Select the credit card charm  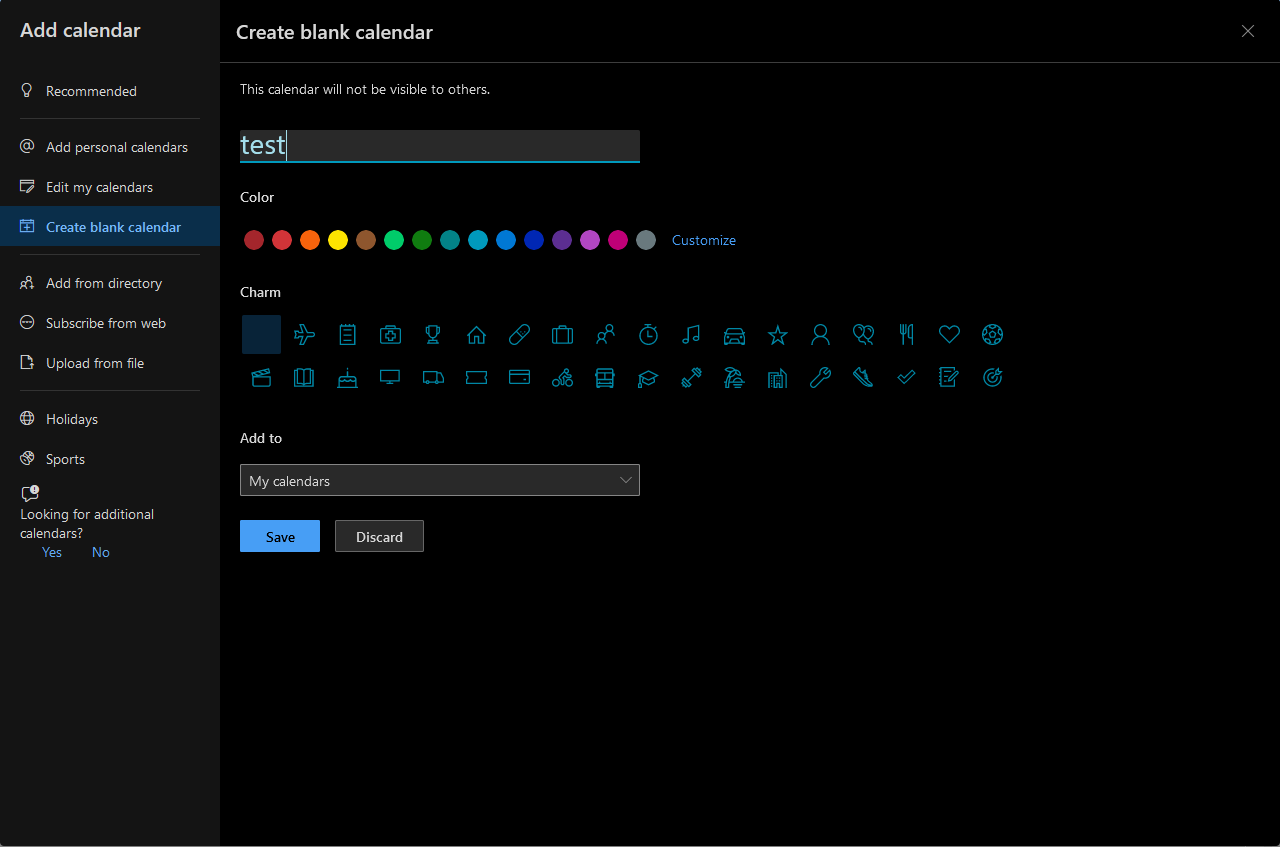pyautogui.click(x=519, y=378)
